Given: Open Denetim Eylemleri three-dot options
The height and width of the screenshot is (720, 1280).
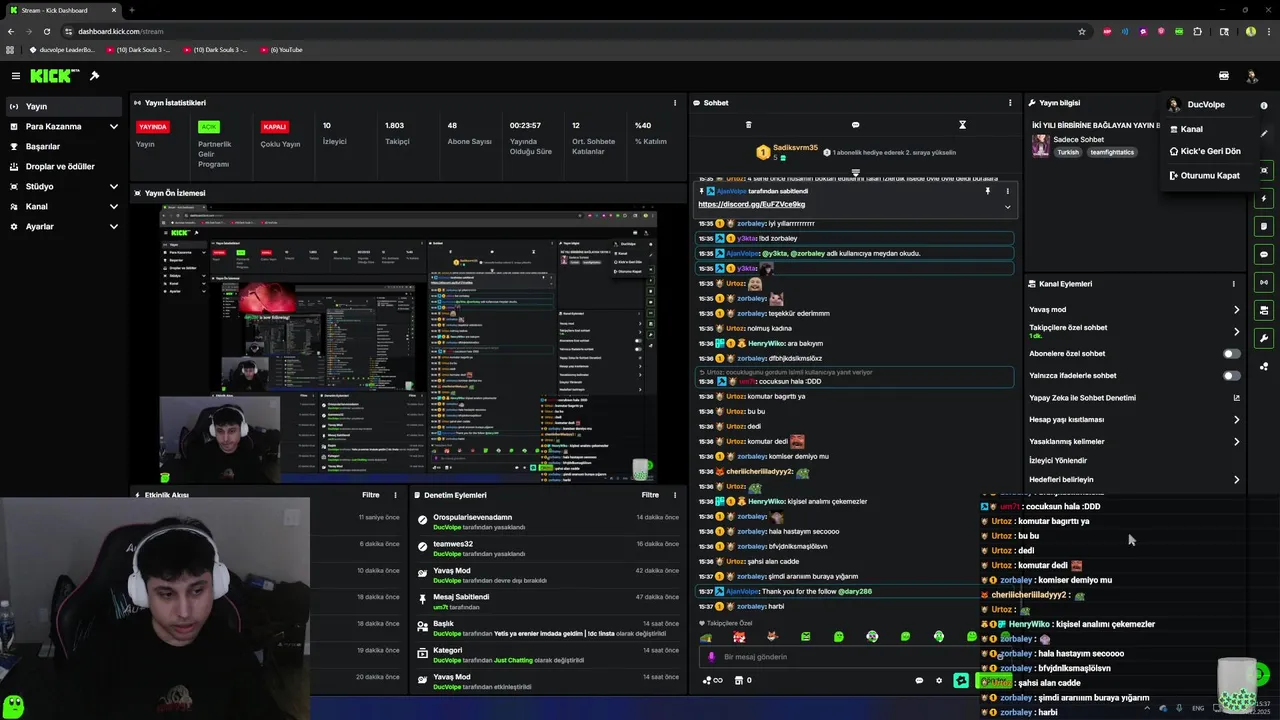Looking at the screenshot, I should point(675,495).
